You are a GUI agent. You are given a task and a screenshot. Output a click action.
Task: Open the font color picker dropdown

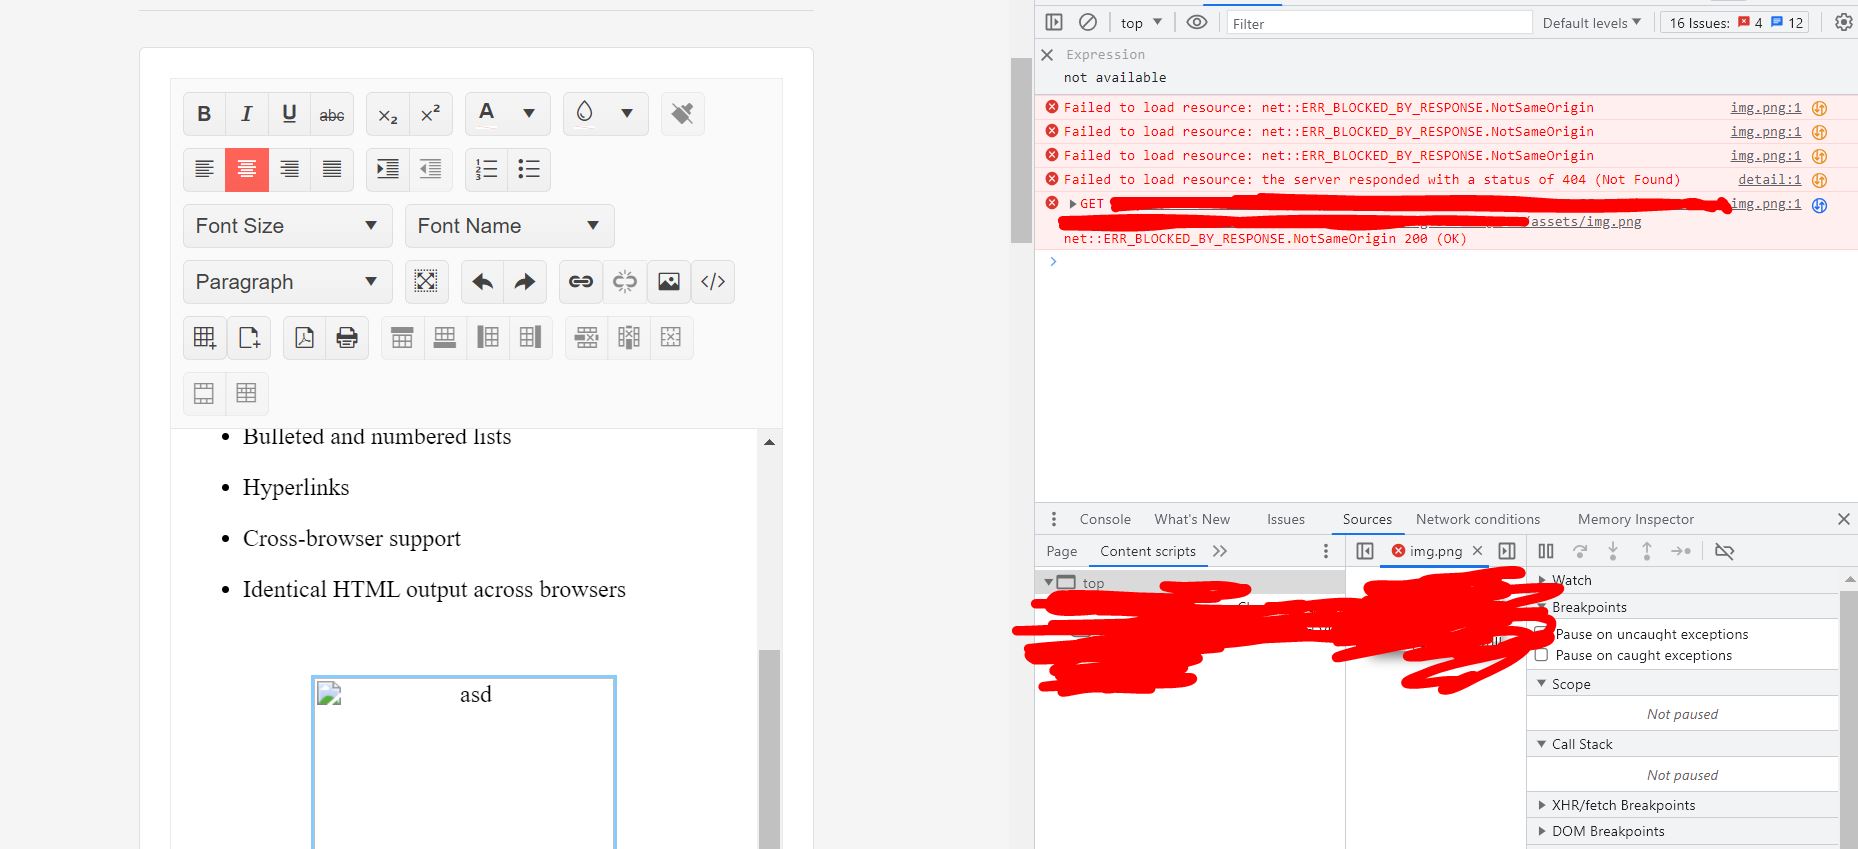529,114
